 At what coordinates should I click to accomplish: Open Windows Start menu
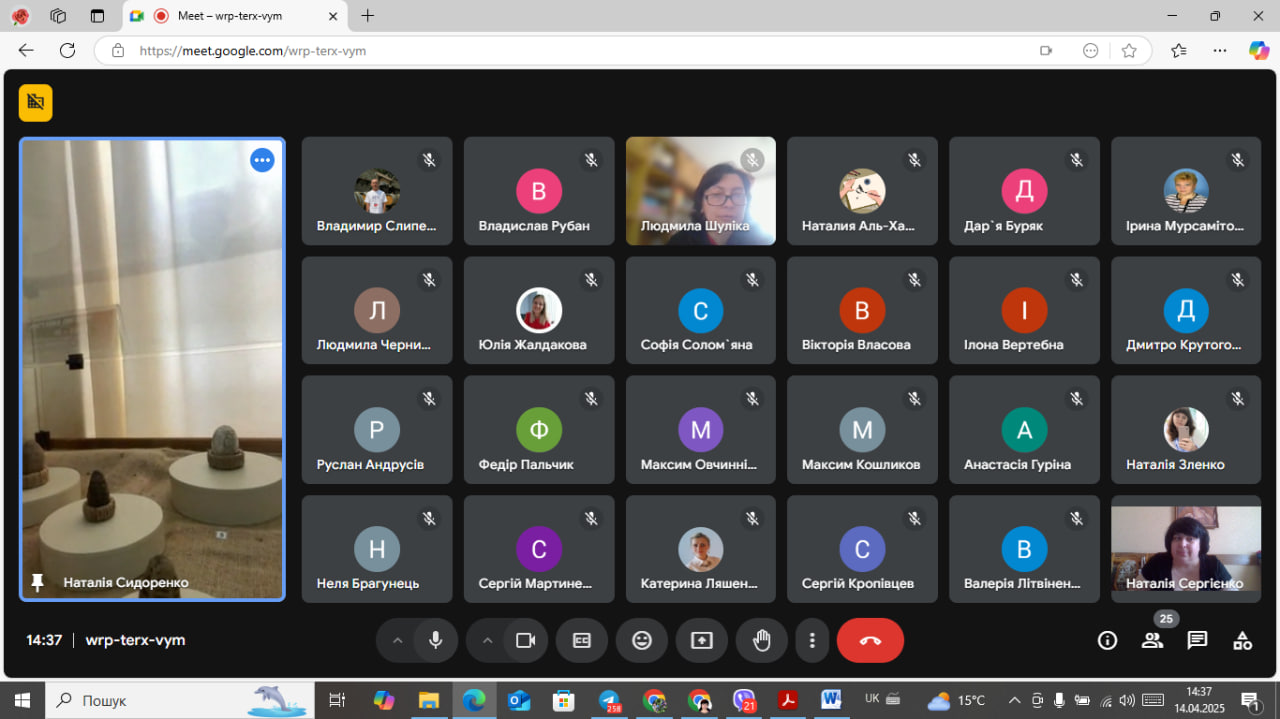click(21, 700)
